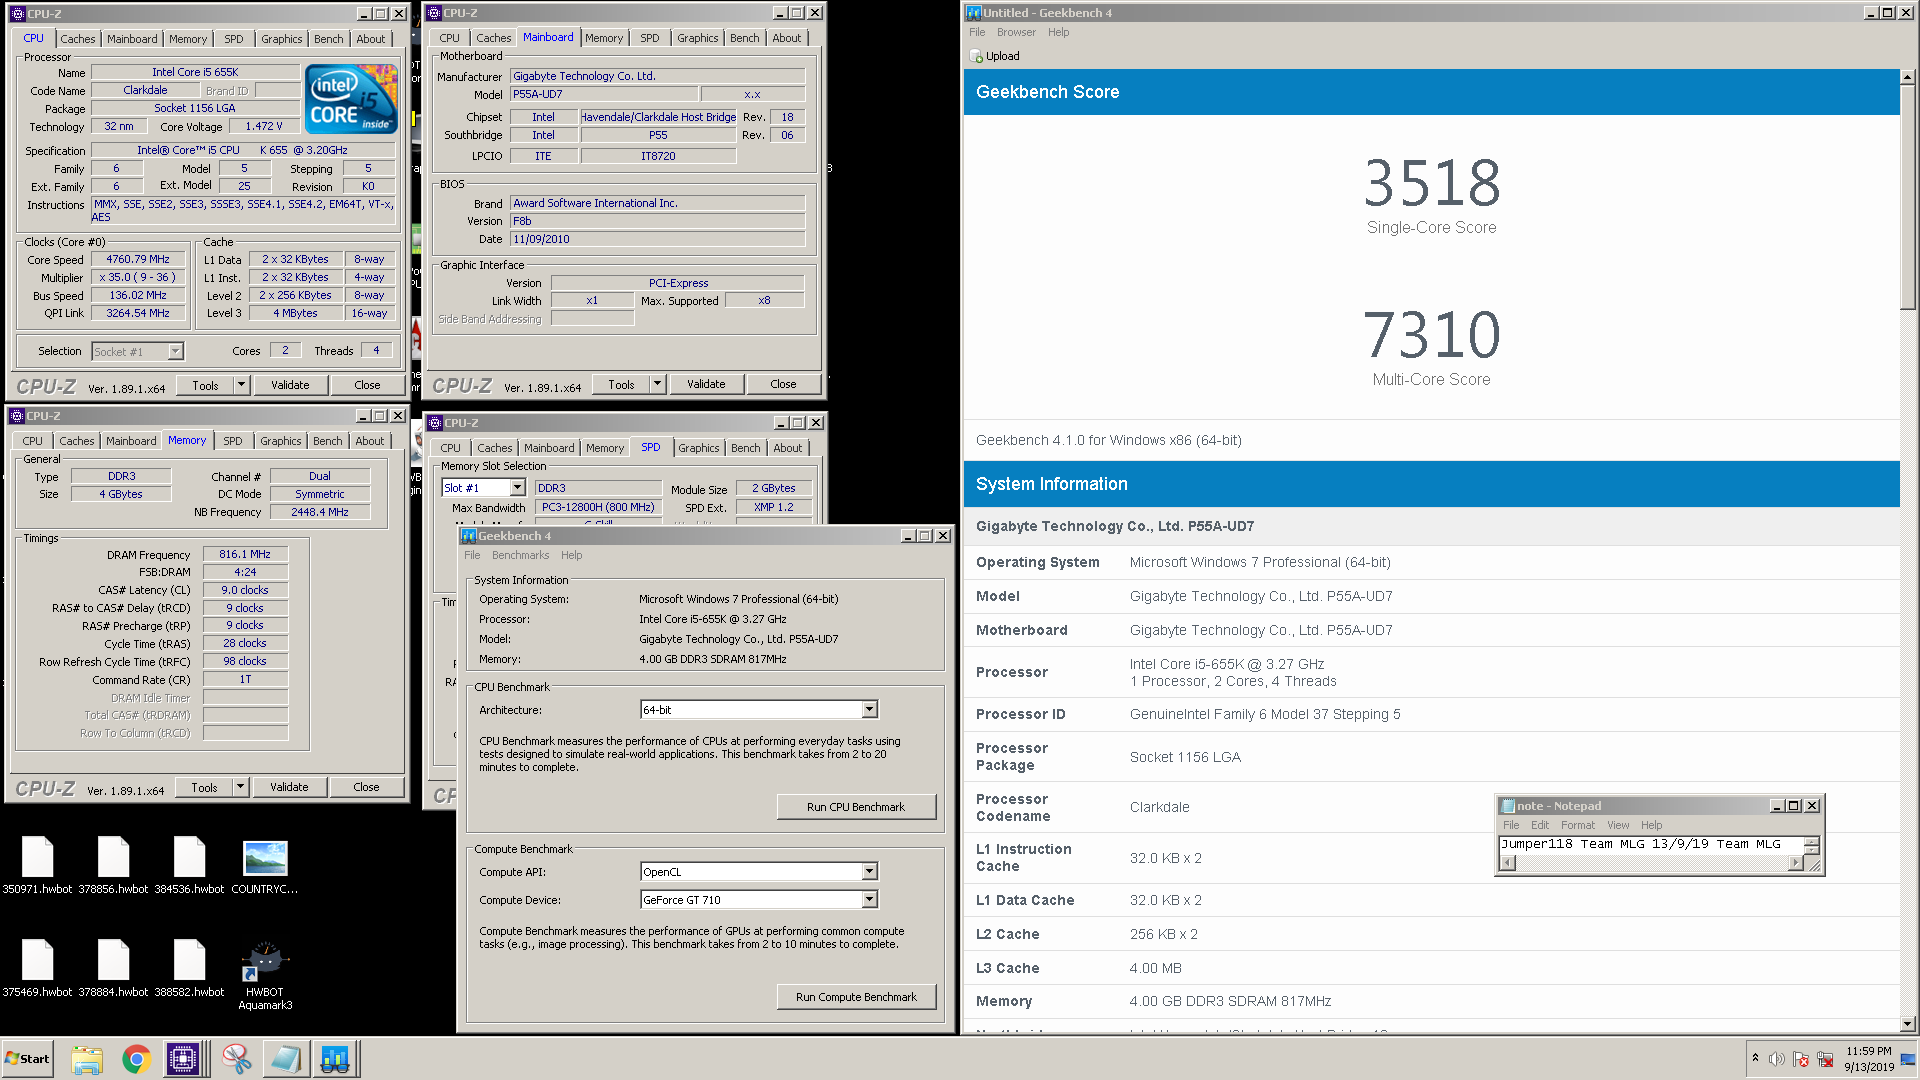Click the Notepad horizontal scrollbar right arrow
Screen dimensions: 1920x1080
1797,863
